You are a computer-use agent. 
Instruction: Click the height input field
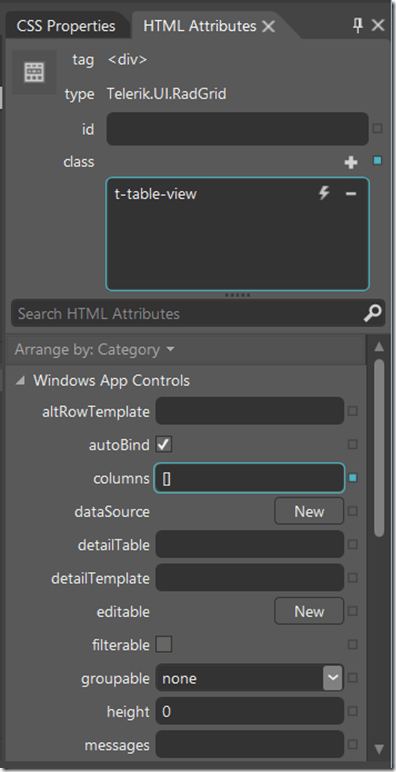(x=250, y=711)
